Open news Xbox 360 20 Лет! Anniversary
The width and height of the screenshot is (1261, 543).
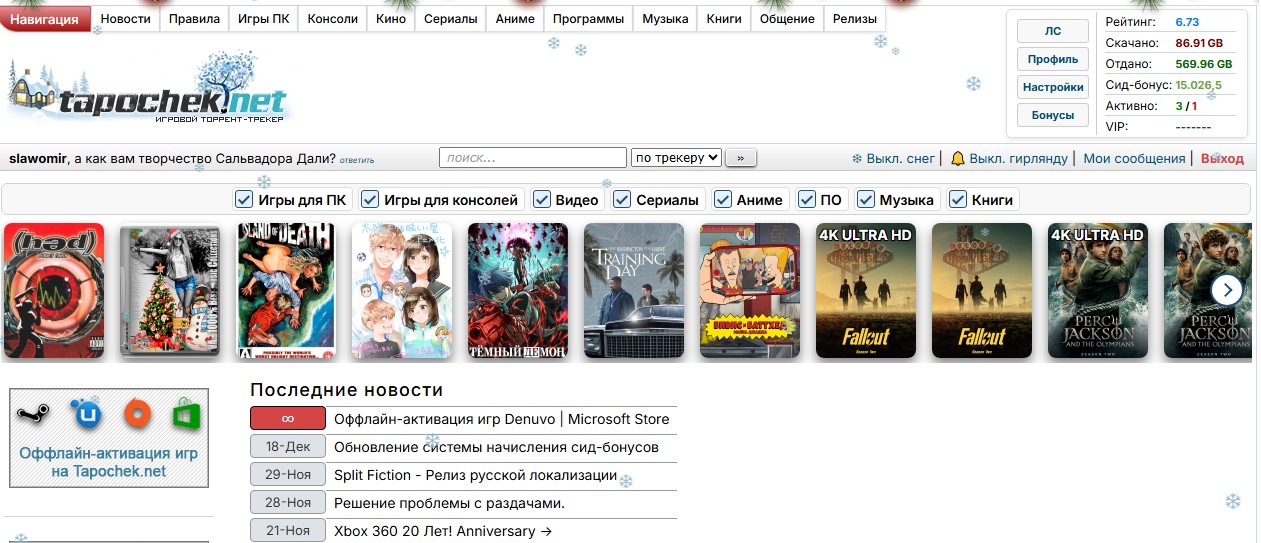click(443, 531)
